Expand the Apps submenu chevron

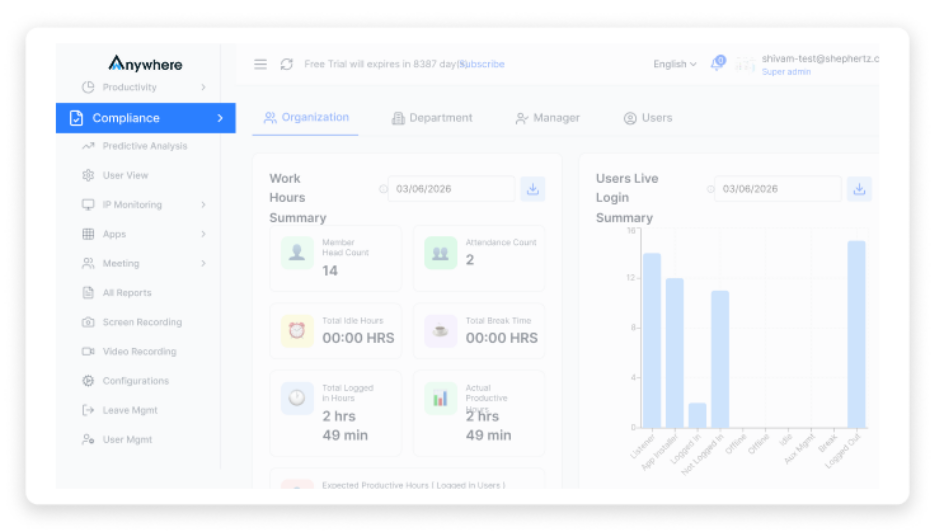pyautogui.click(x=204, y=234)
